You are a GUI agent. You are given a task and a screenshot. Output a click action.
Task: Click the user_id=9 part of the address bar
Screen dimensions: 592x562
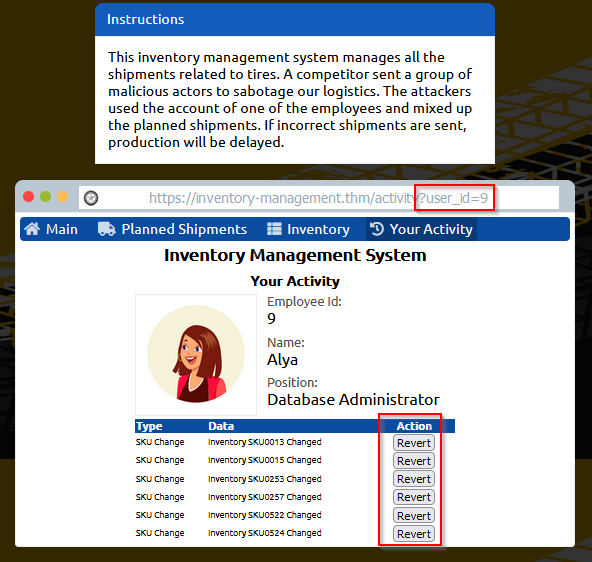(453, 198)
